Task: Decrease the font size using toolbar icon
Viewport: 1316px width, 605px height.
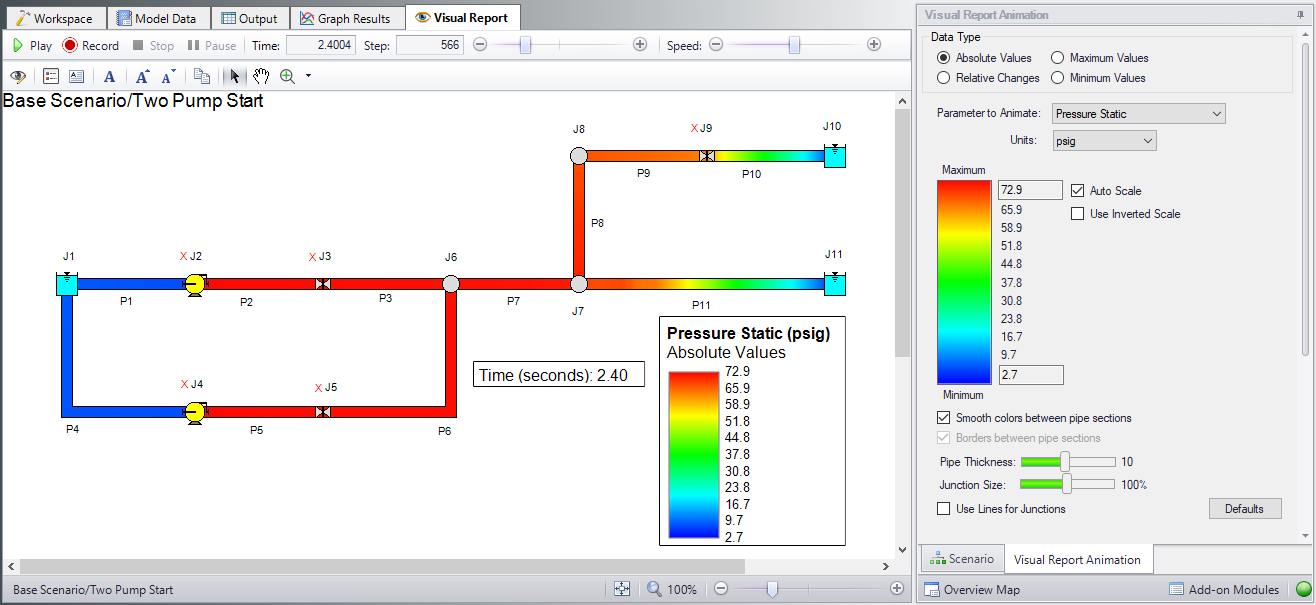Action: (168, 75)
